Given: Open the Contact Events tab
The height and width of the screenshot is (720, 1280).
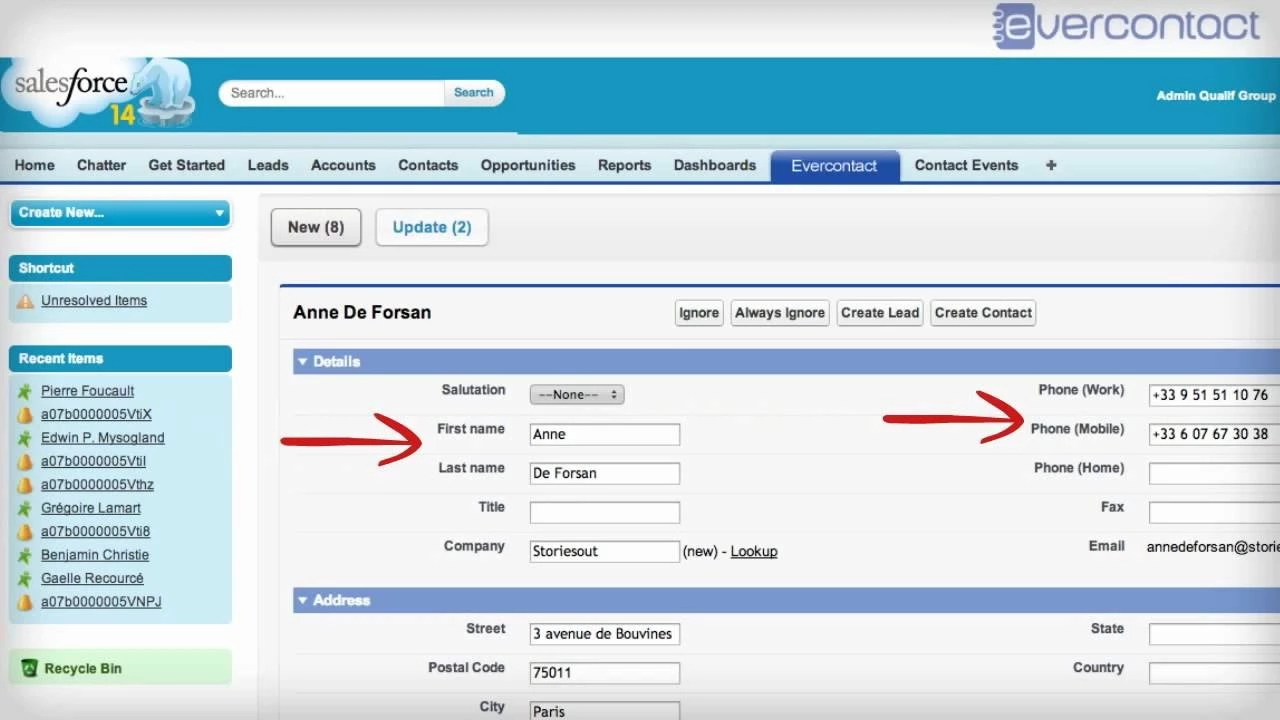Looking at the screenshot, I should click(966, 165).
